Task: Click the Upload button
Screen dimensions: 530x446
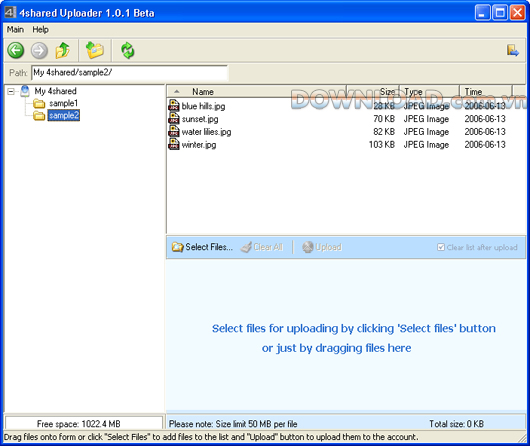Action: tap(322, 247)
